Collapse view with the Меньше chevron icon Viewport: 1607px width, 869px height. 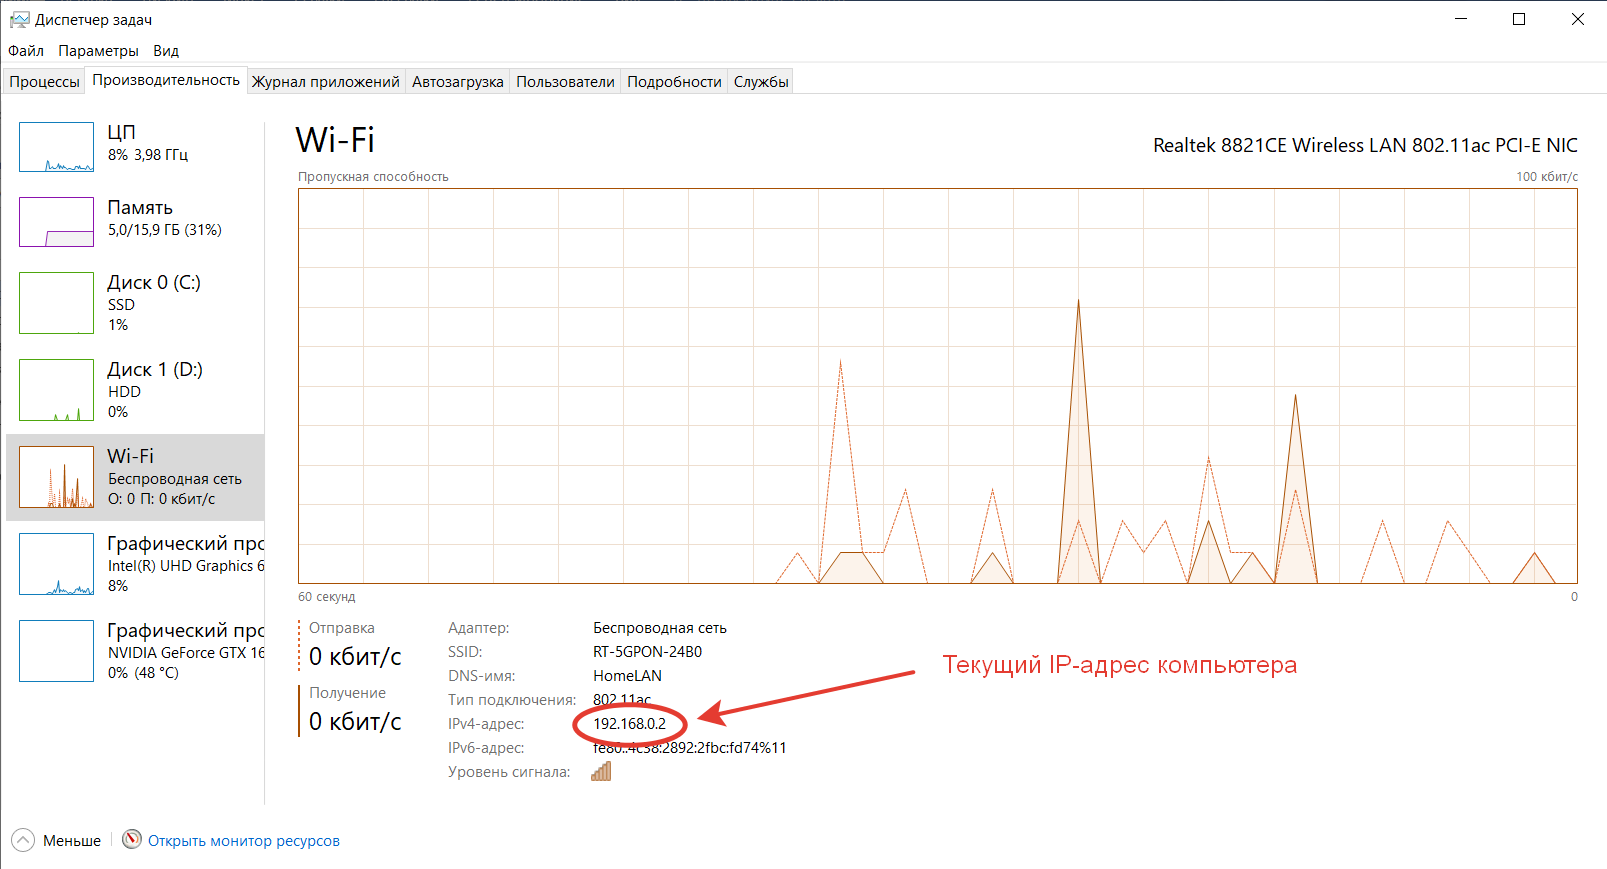(x=23, y=840)
